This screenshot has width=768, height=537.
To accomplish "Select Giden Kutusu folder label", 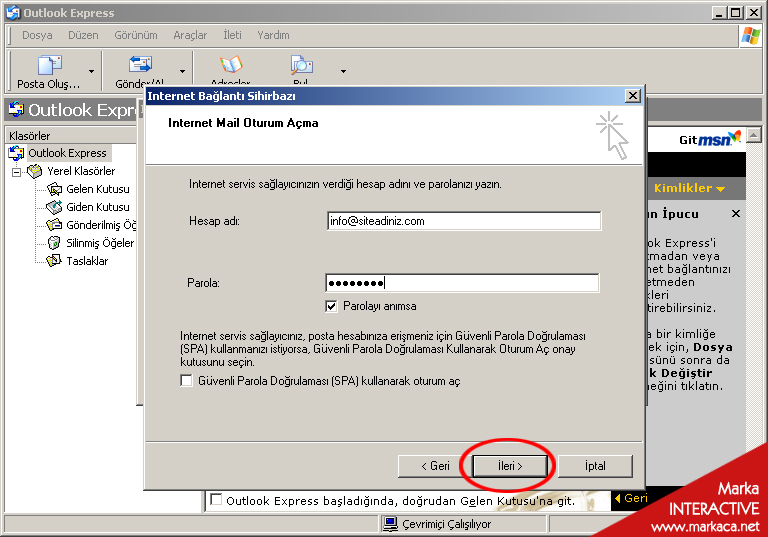I will pos(98,207).
